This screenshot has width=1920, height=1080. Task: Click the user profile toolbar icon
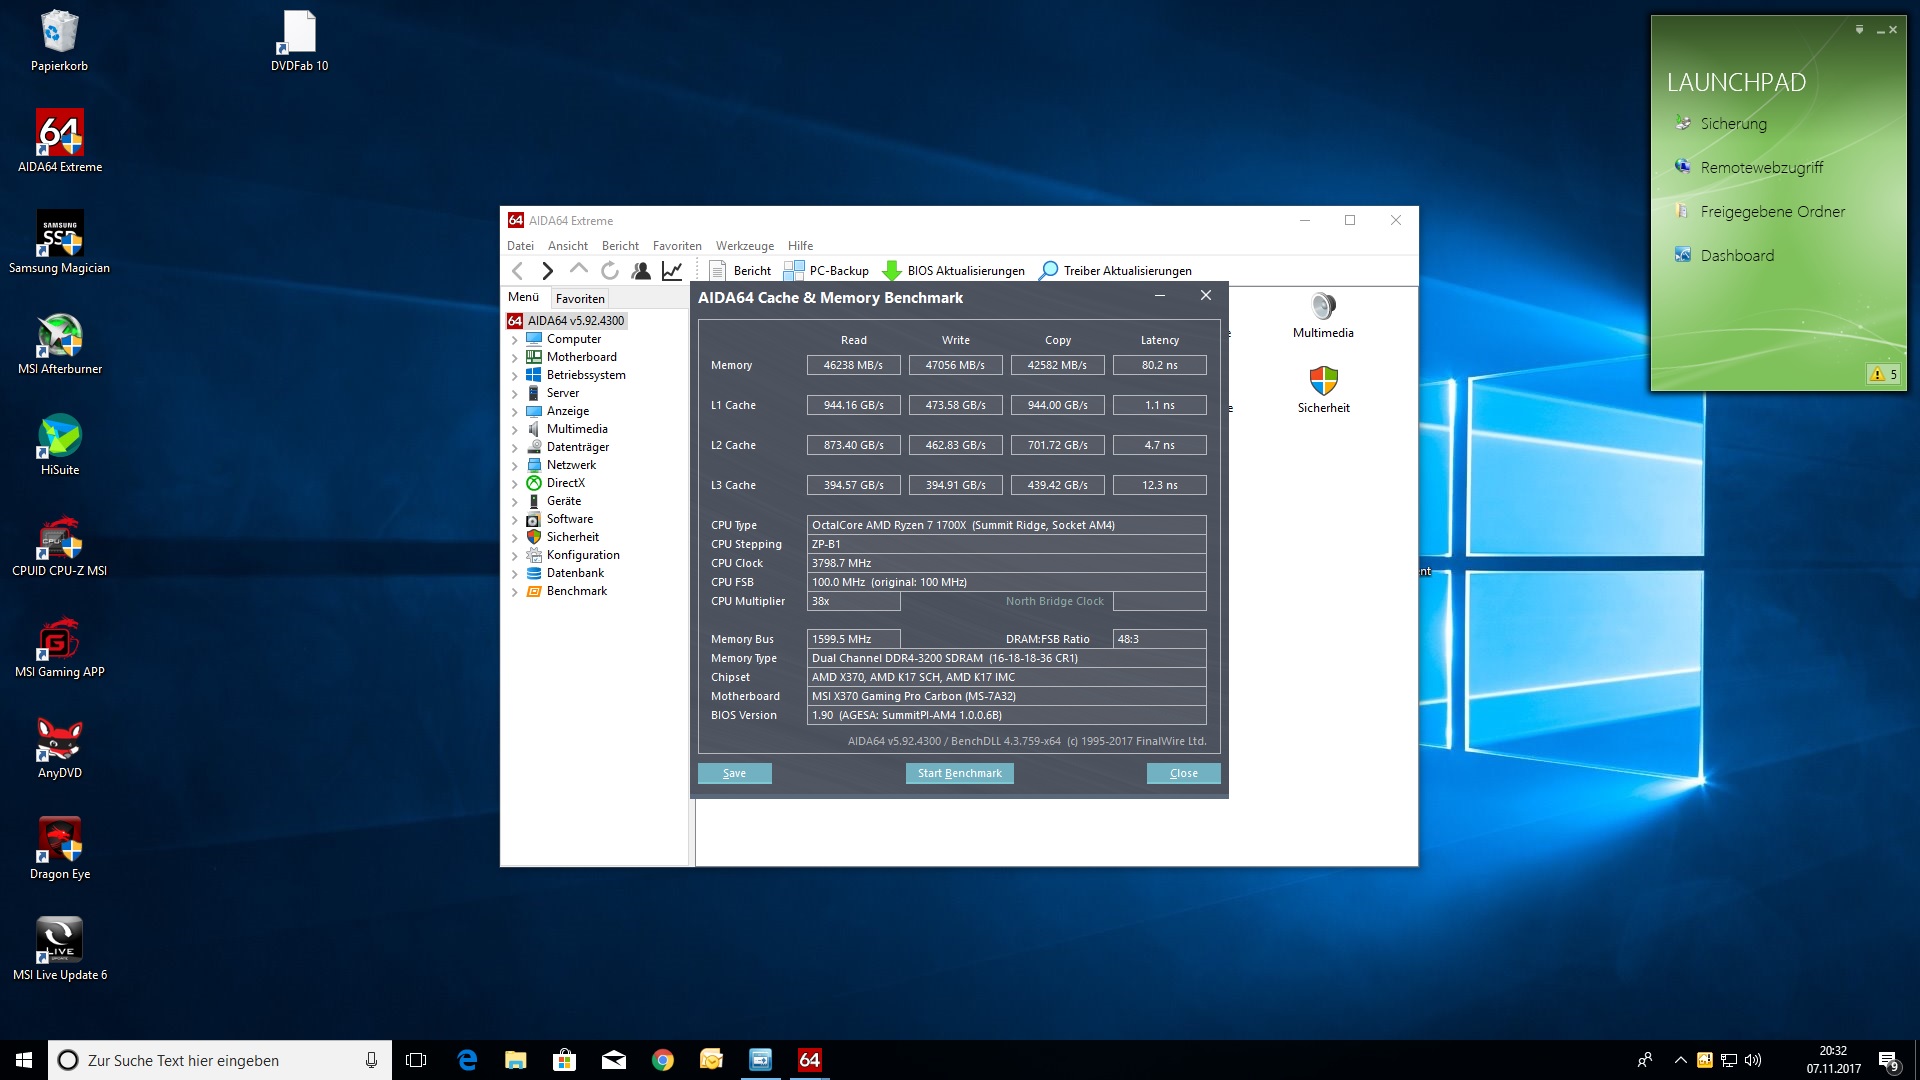click(641, 270)
